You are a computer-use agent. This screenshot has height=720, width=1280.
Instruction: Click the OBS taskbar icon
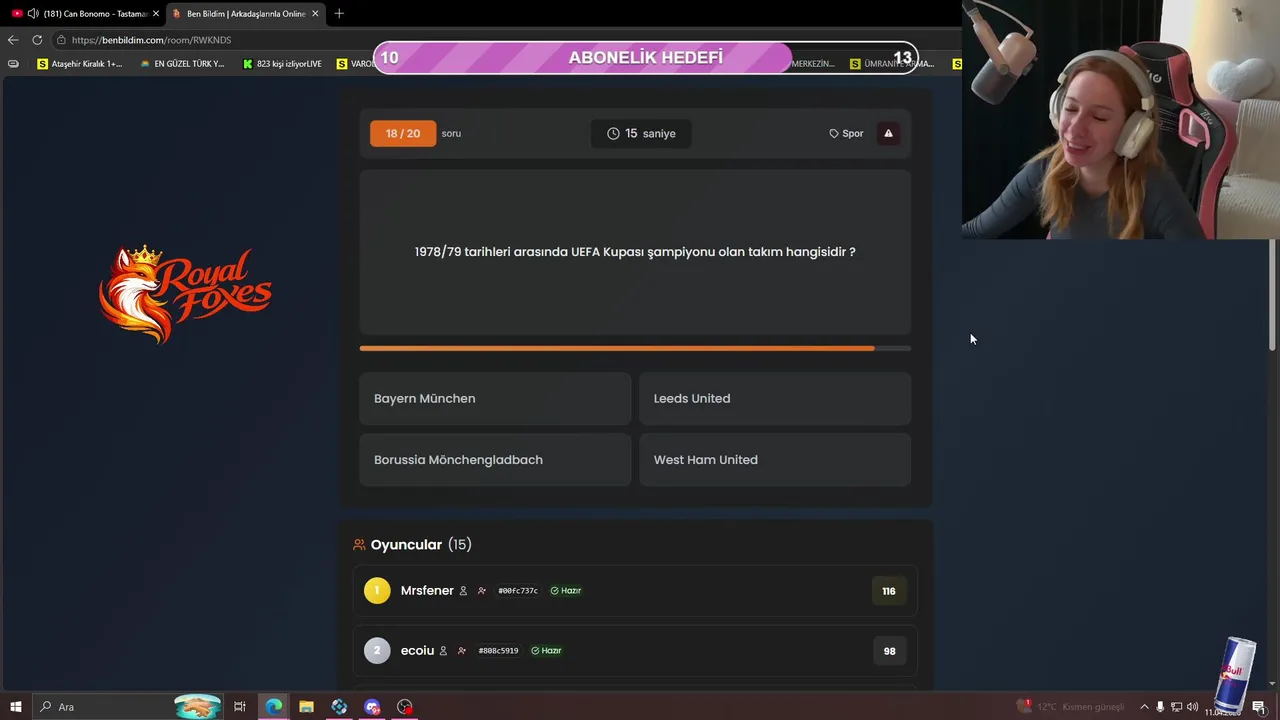click(x=405, y=707)
